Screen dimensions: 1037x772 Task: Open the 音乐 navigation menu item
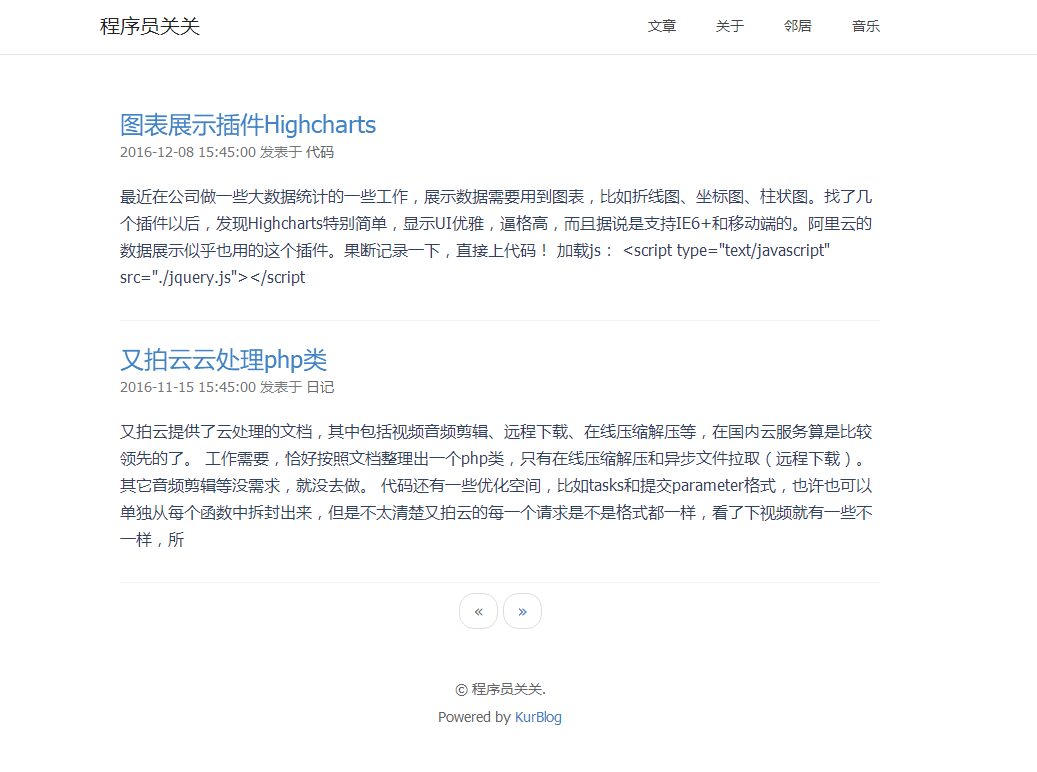(866, 27)
